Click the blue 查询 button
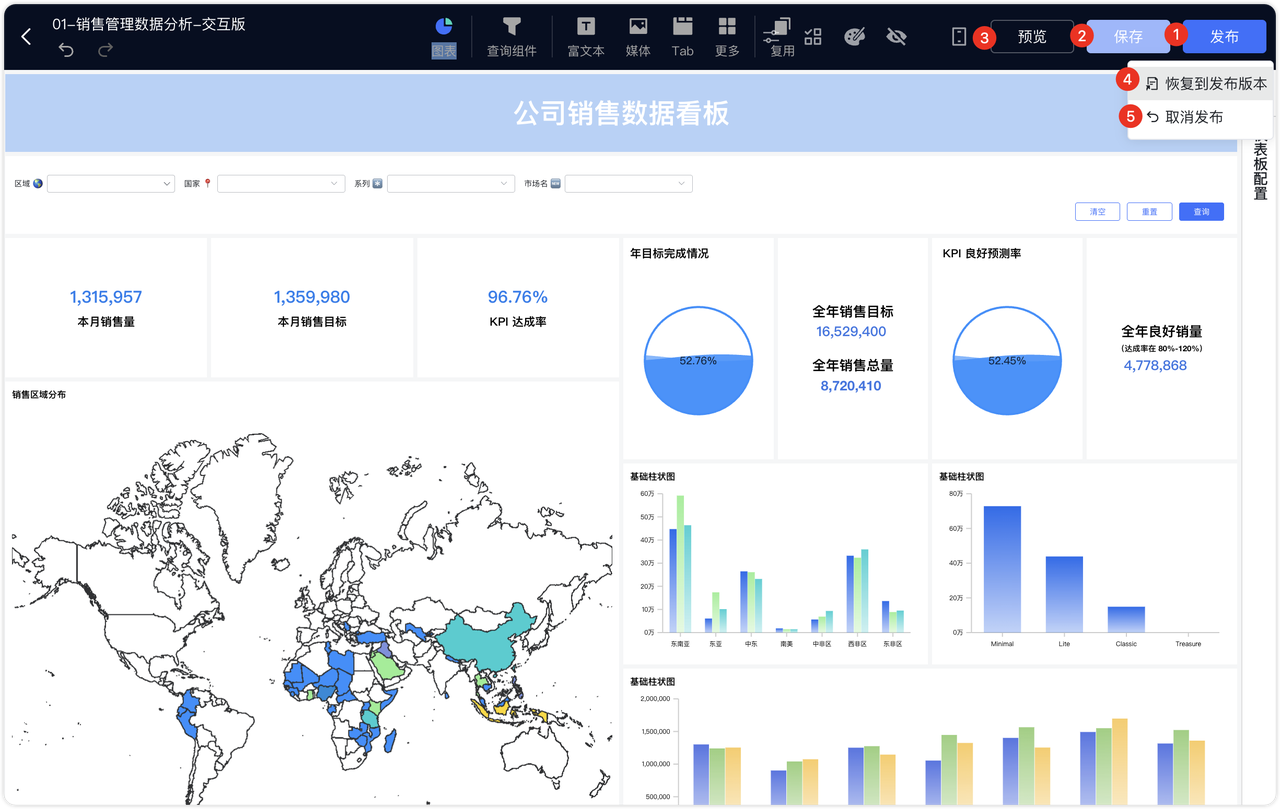1280x809 pixels. coord(1201,212)
